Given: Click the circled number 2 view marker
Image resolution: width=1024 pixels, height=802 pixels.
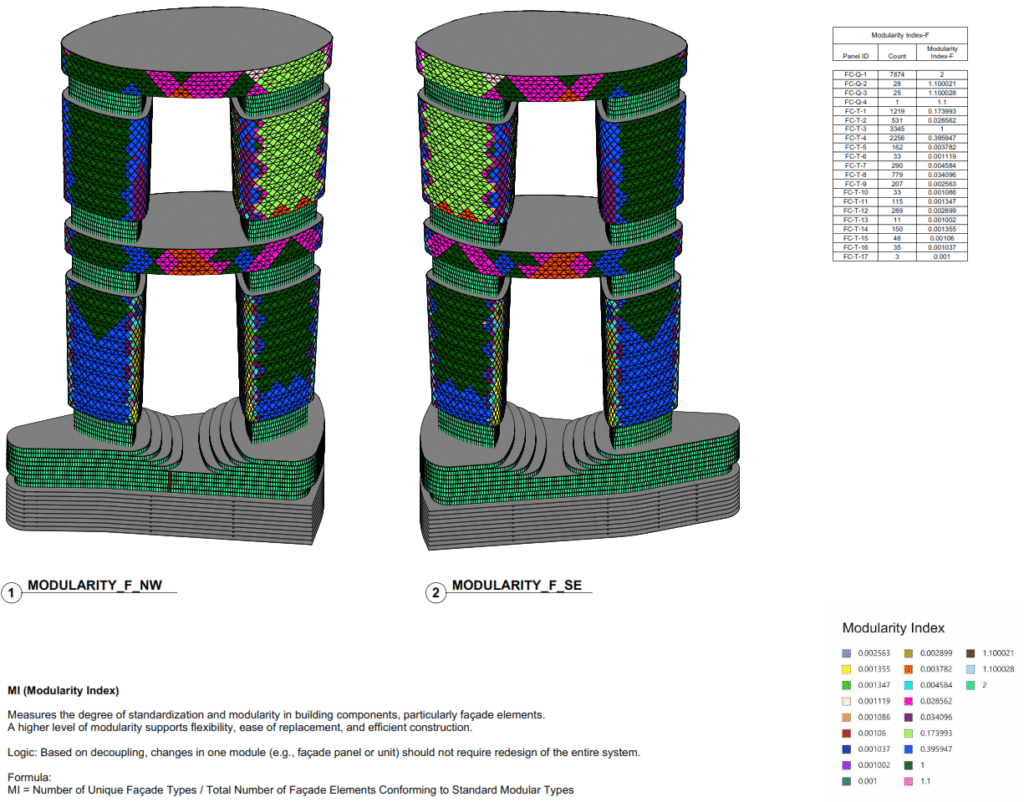Looking at the screenshot, I should (437, 590).
